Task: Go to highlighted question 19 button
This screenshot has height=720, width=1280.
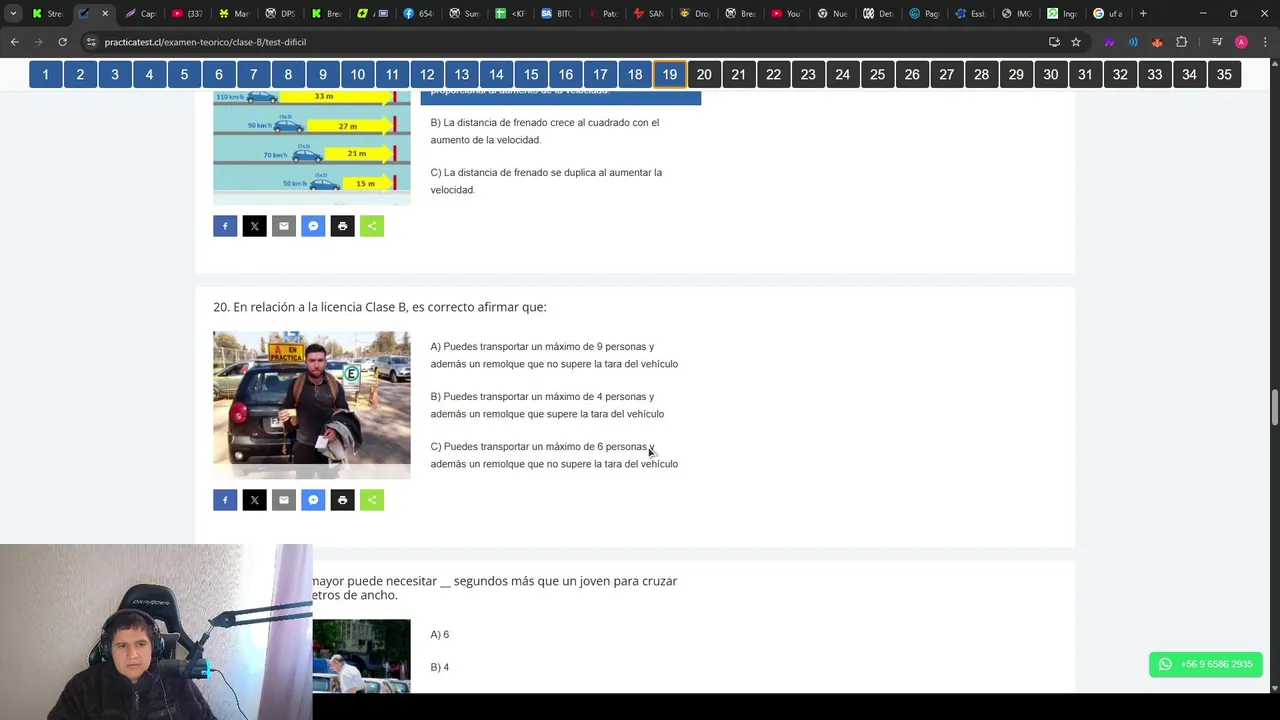Action: point(670,75)
